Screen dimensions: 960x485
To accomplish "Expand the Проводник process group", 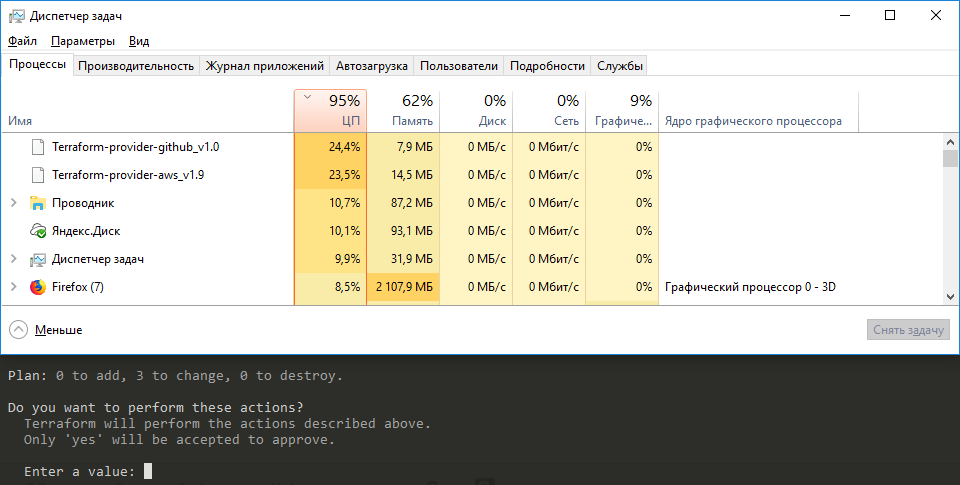I will [x=13, y=203].
